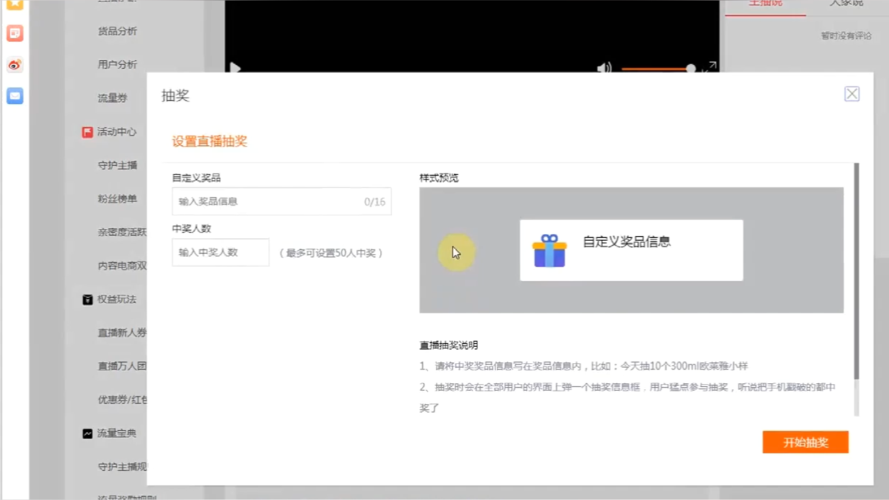This screenshot has width=889, height=500.
Task: Open 亲密度活跃 sidebar item
Action: tap(122, 232)
